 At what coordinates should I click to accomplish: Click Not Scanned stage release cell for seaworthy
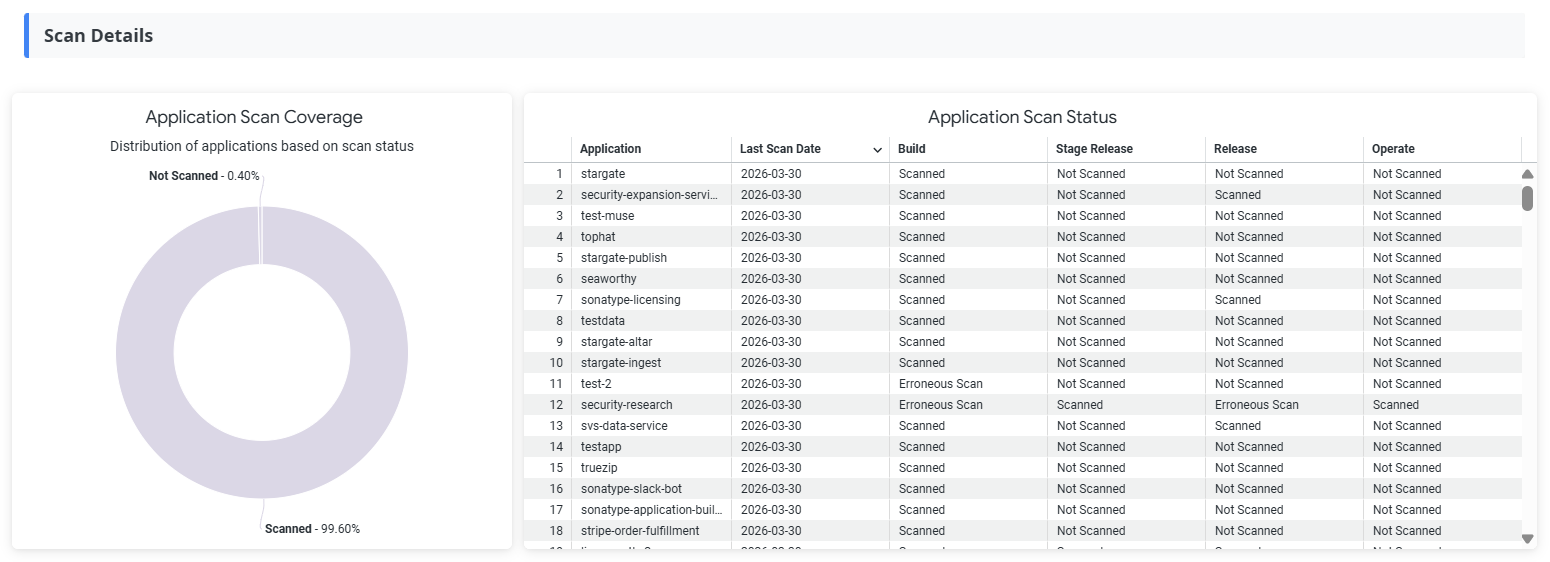(x=1126, y=279)
